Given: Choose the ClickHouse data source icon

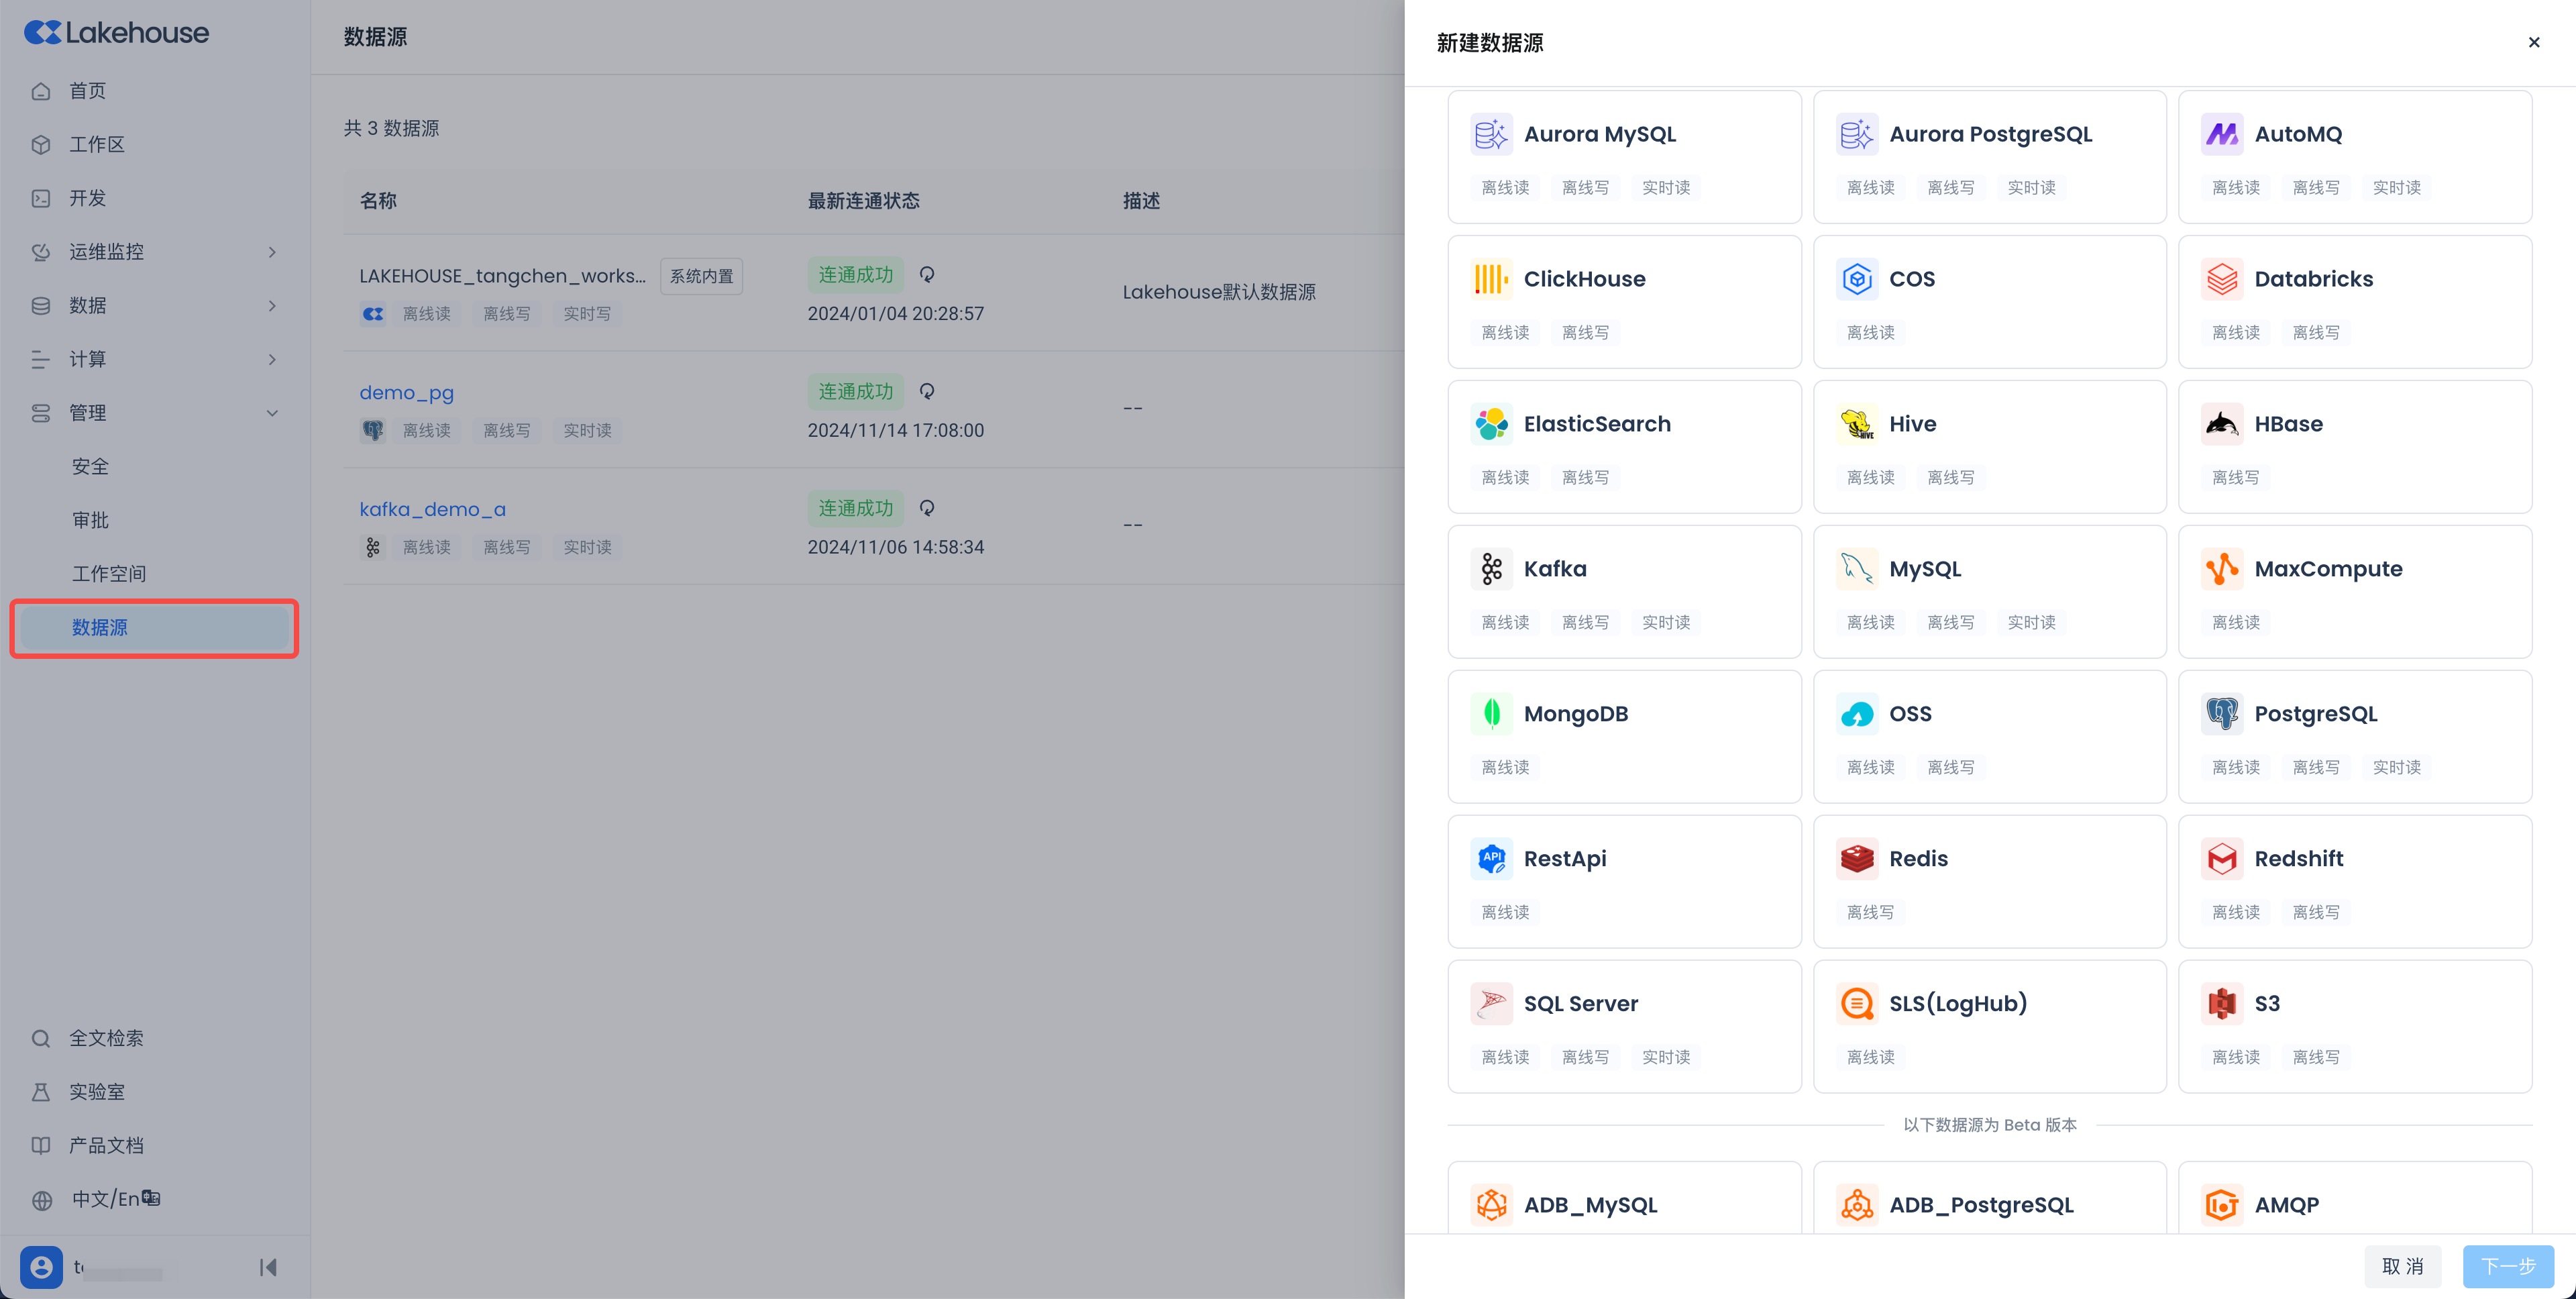Looking at the screenshot, I should (1491, 279).
